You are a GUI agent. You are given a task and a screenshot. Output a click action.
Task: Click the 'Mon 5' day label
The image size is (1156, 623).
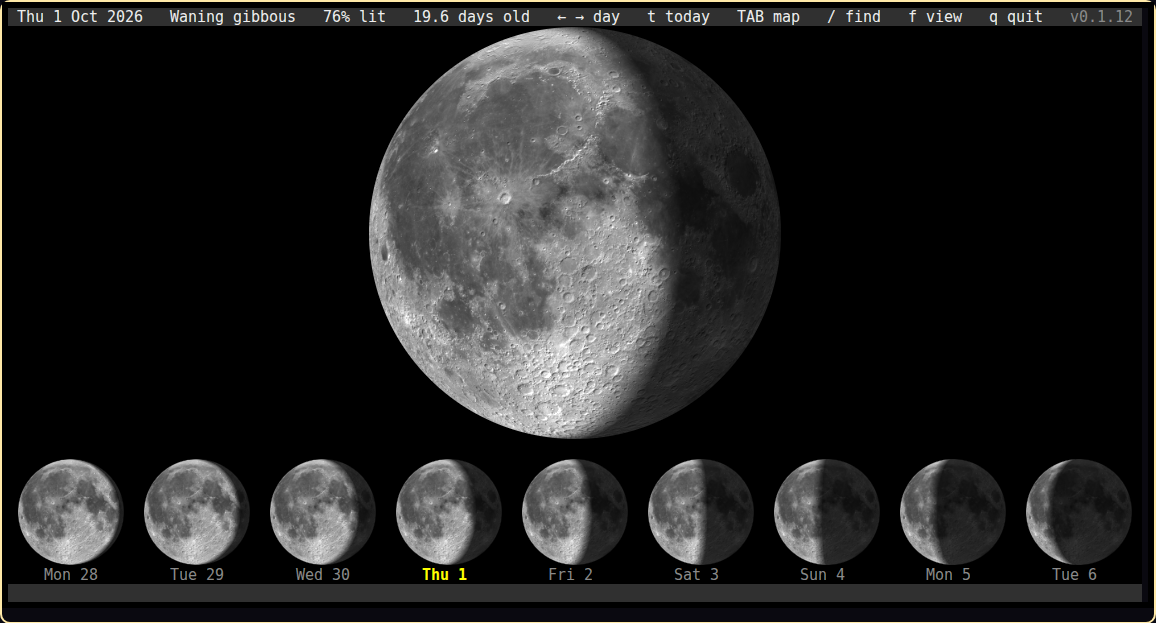pyautogui.click(x=948, y=574)
